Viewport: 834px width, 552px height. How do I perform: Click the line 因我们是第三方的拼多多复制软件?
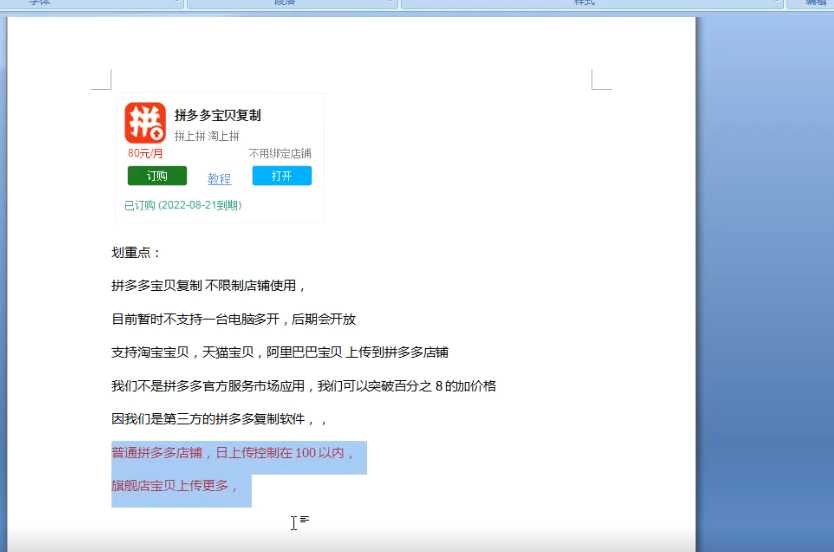coord(219,419)
